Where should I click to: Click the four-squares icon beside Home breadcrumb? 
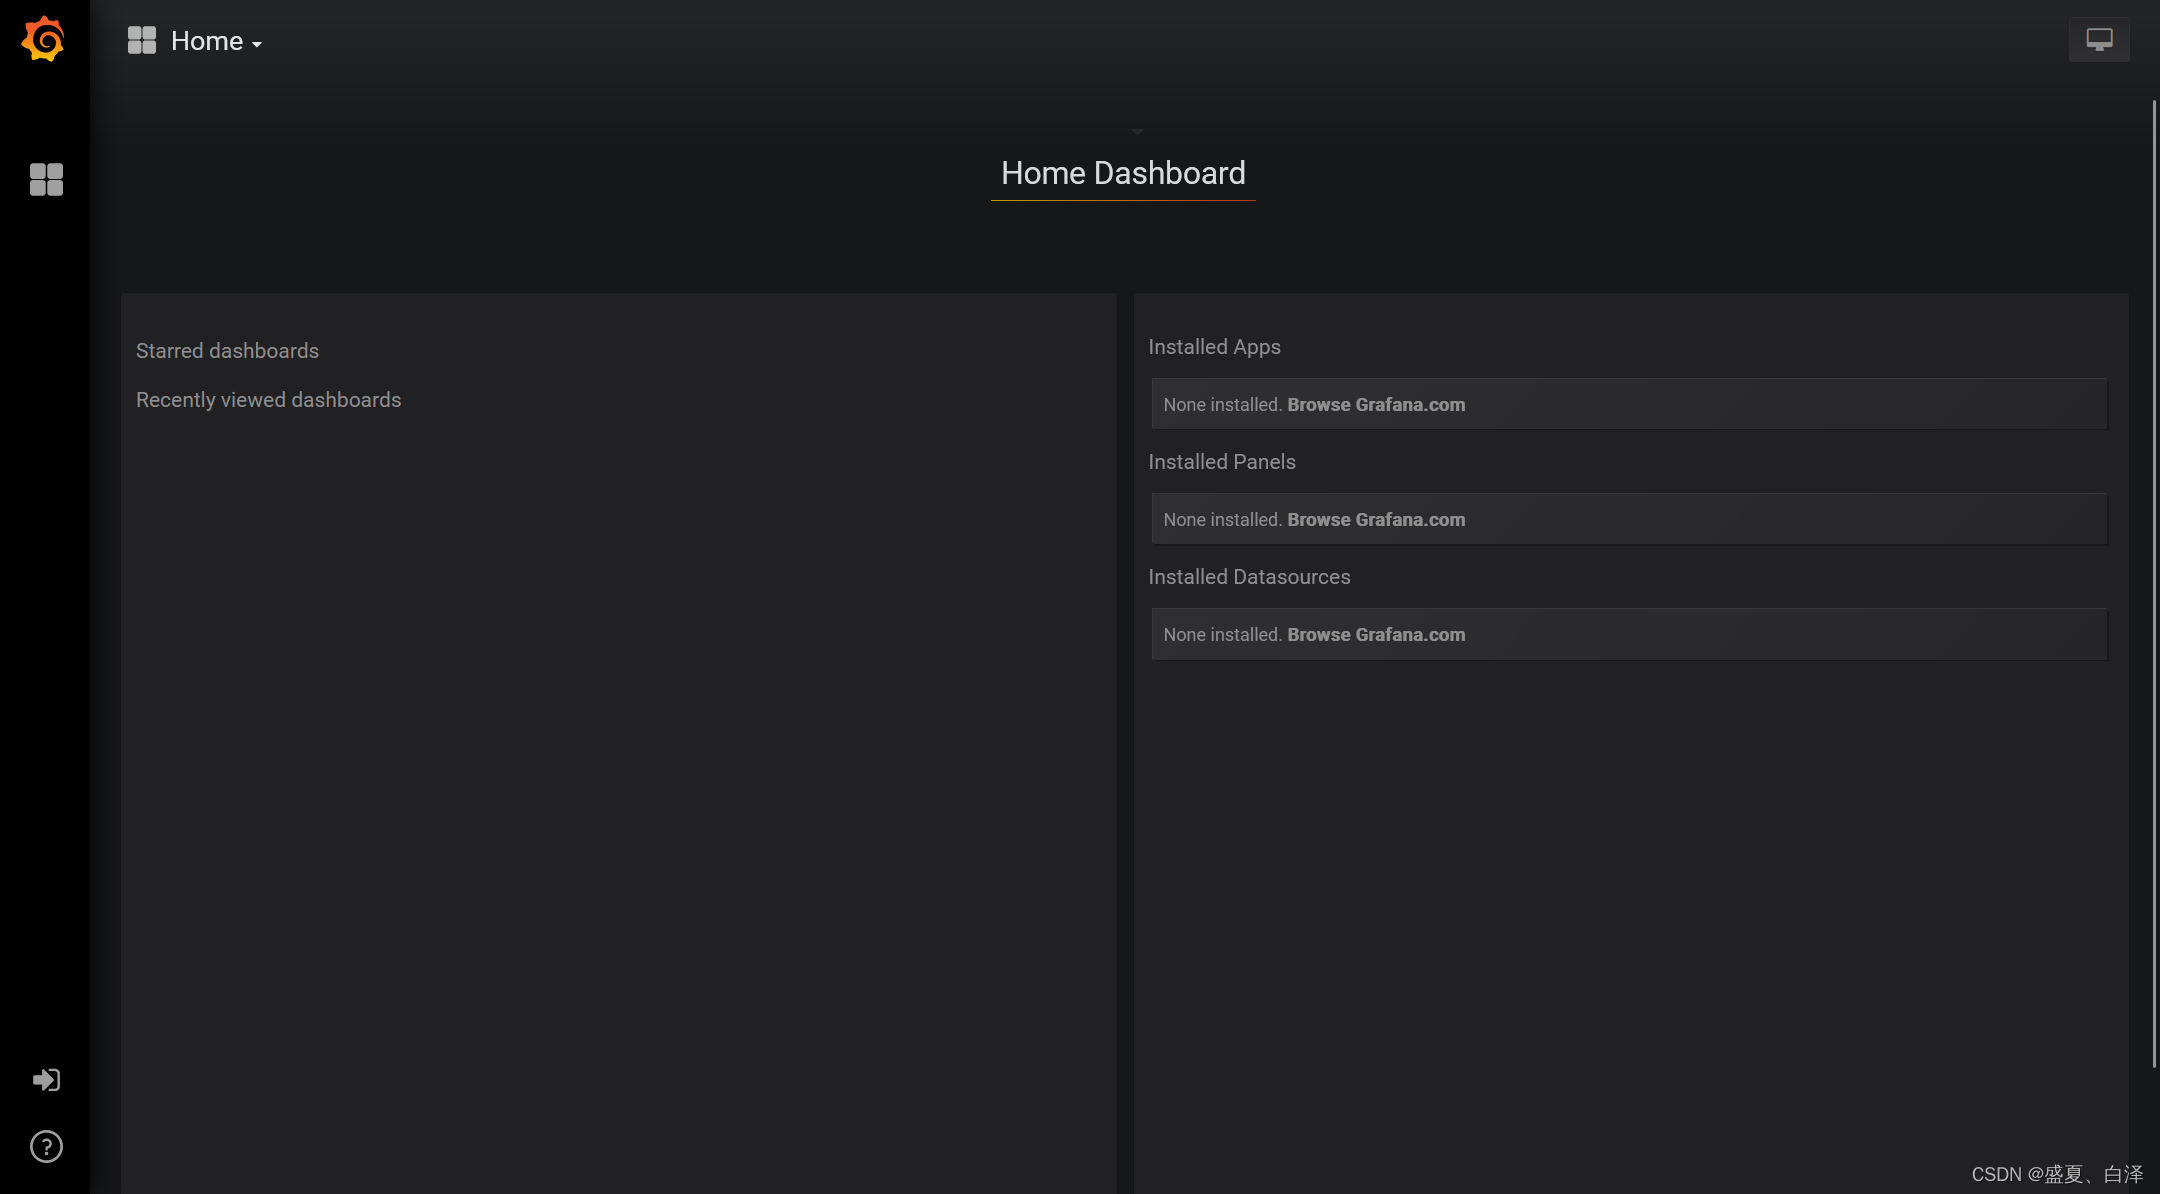click(142, 39)
